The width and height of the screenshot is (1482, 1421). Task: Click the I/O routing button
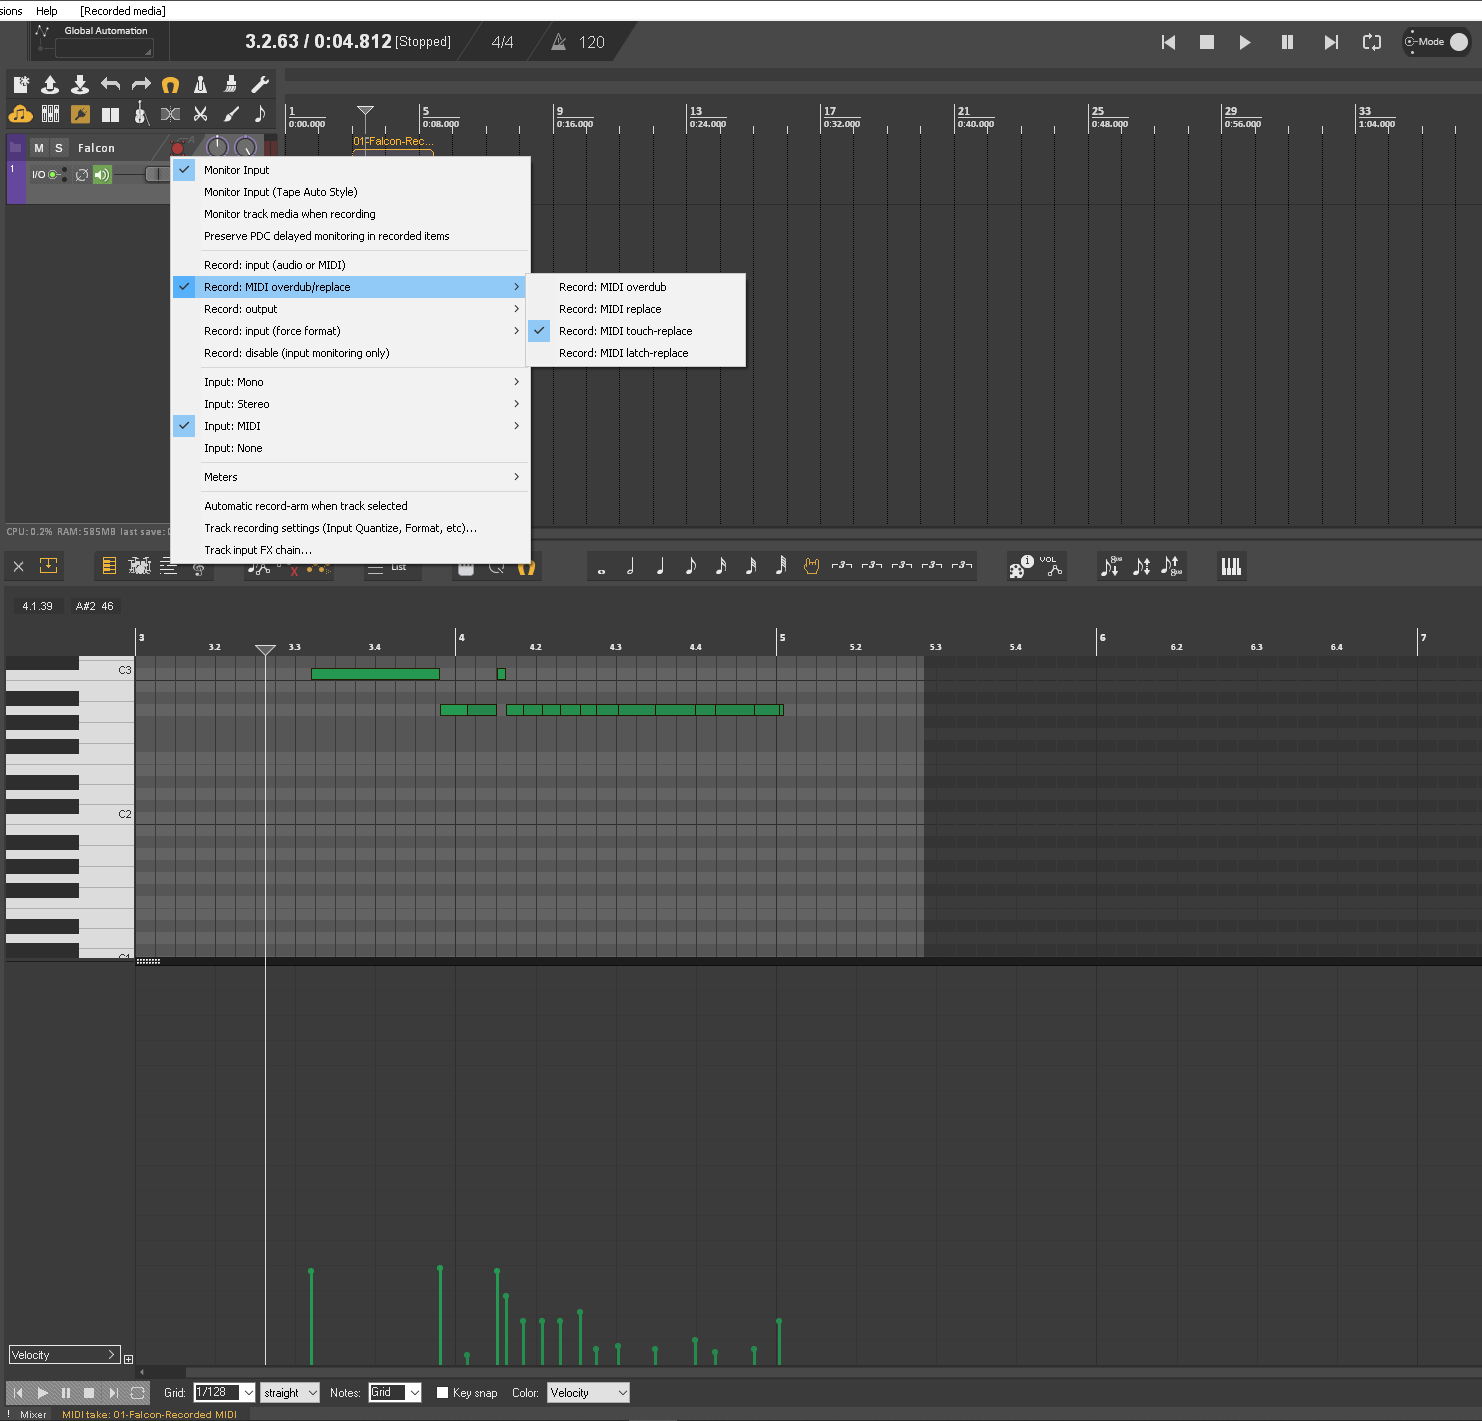pyautogui.click(x=38, y=175)
